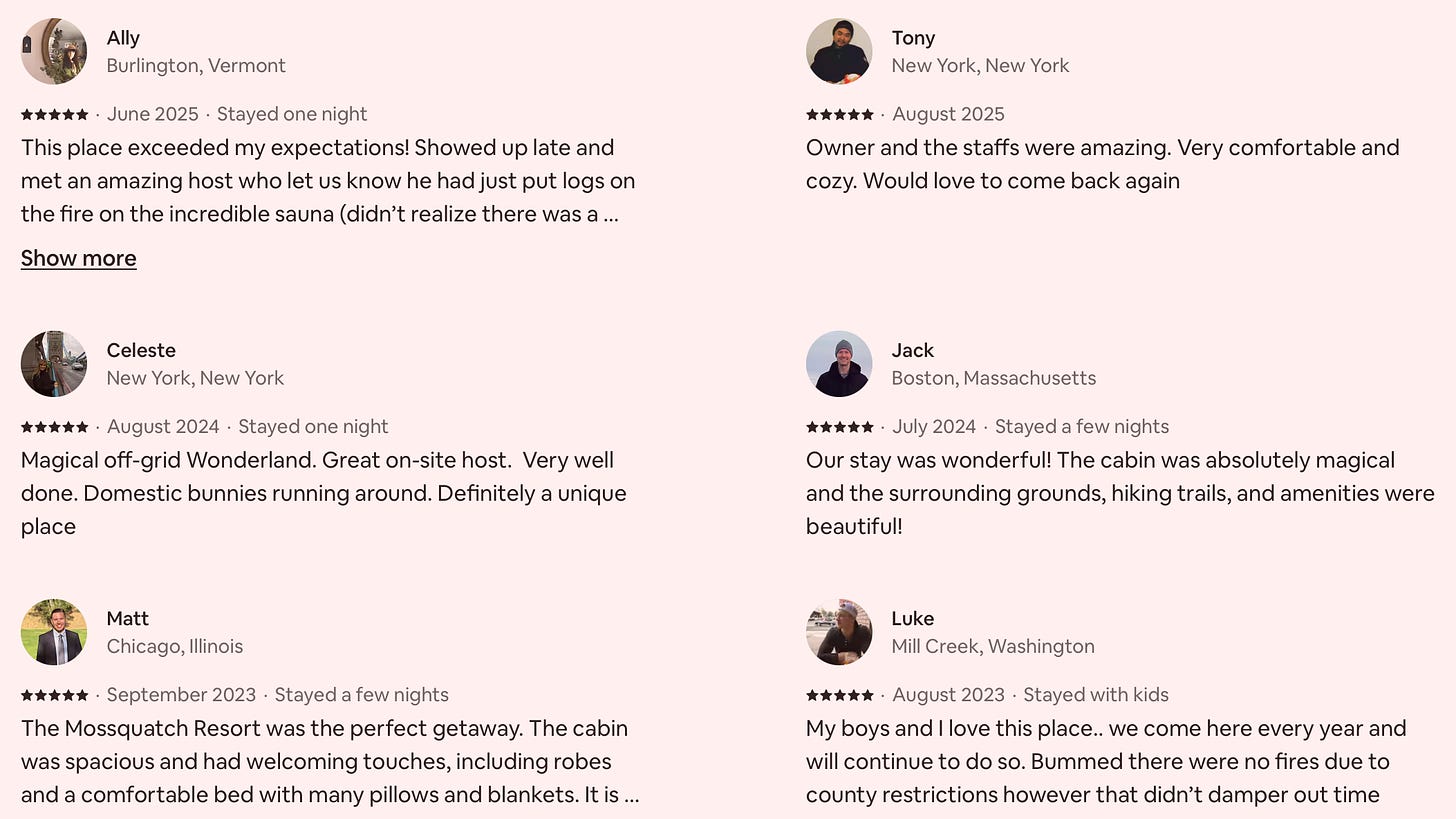Open Matt's profile photo

click(54, 632)
